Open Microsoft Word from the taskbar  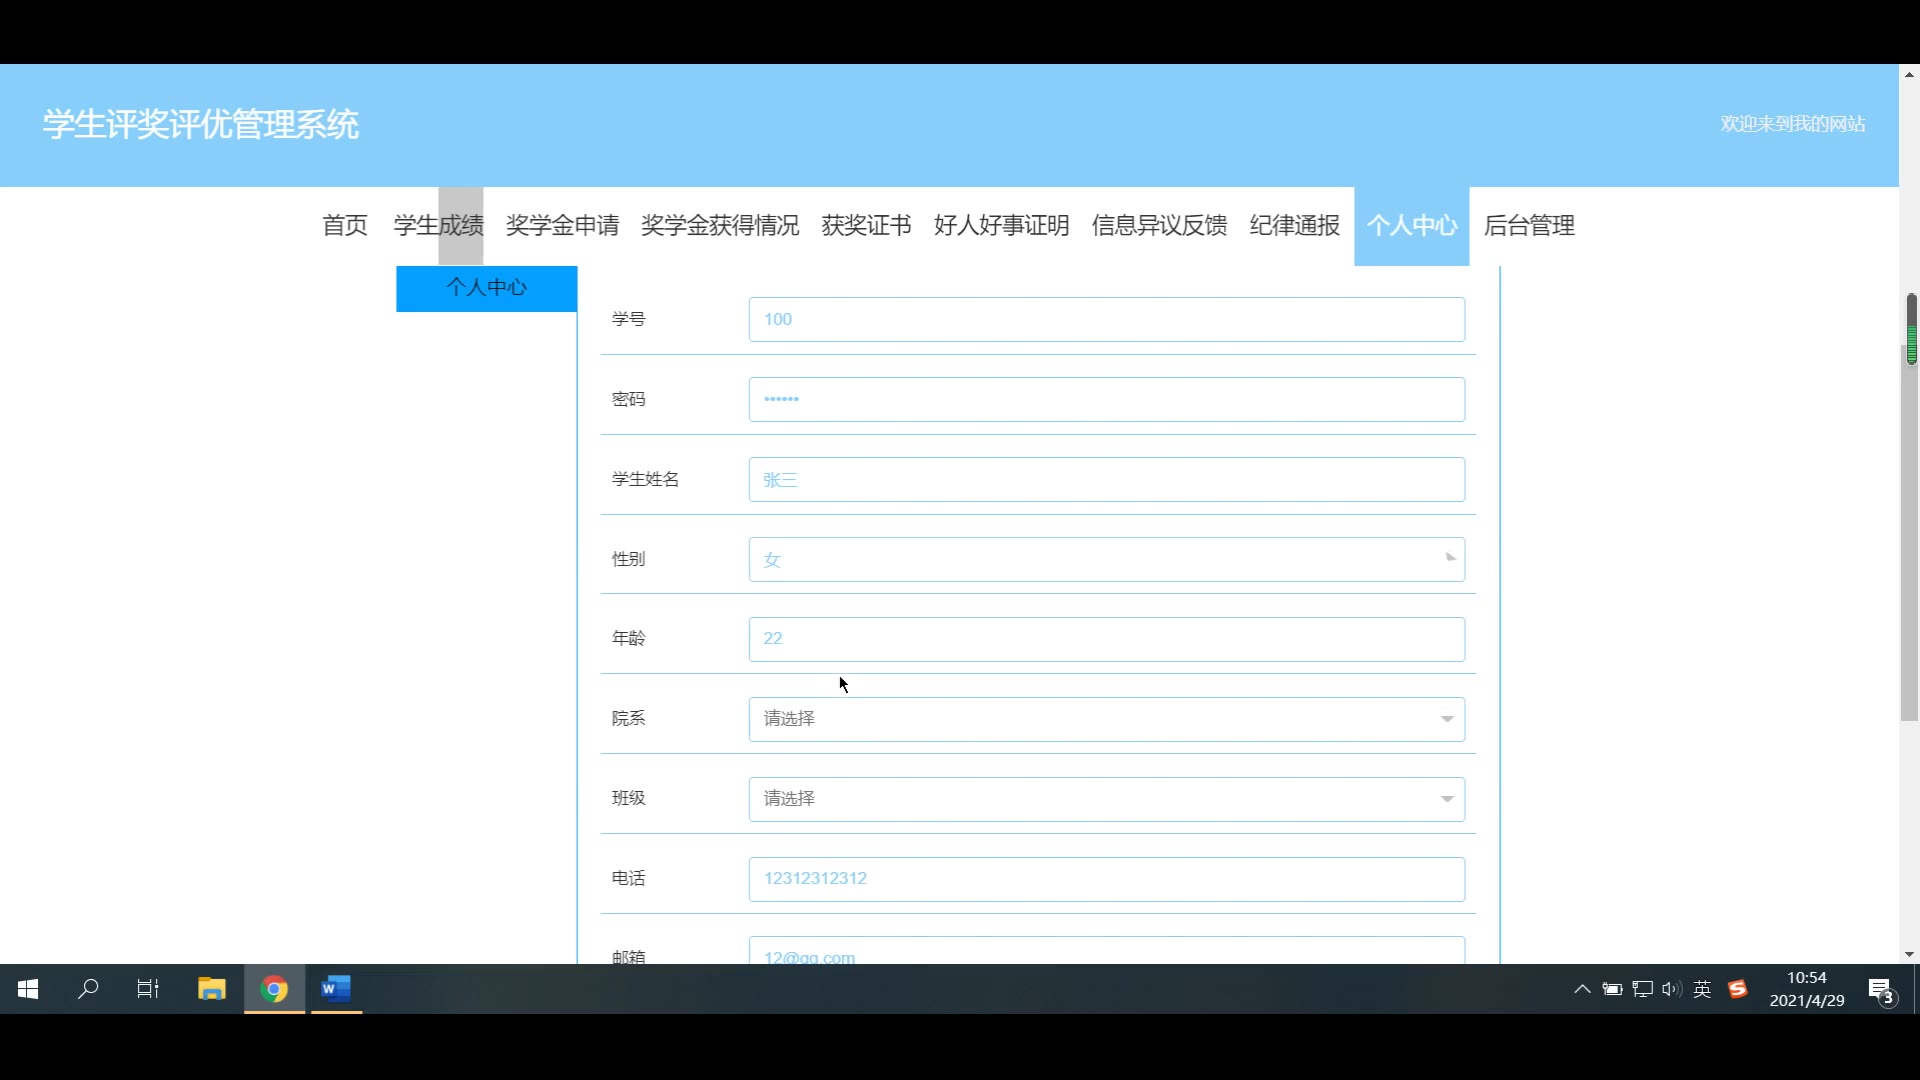tap(336, 989)
